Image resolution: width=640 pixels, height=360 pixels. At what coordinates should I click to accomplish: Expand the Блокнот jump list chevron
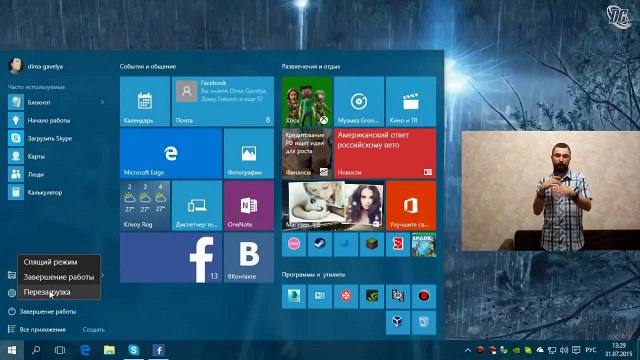[x=102, y=102]
